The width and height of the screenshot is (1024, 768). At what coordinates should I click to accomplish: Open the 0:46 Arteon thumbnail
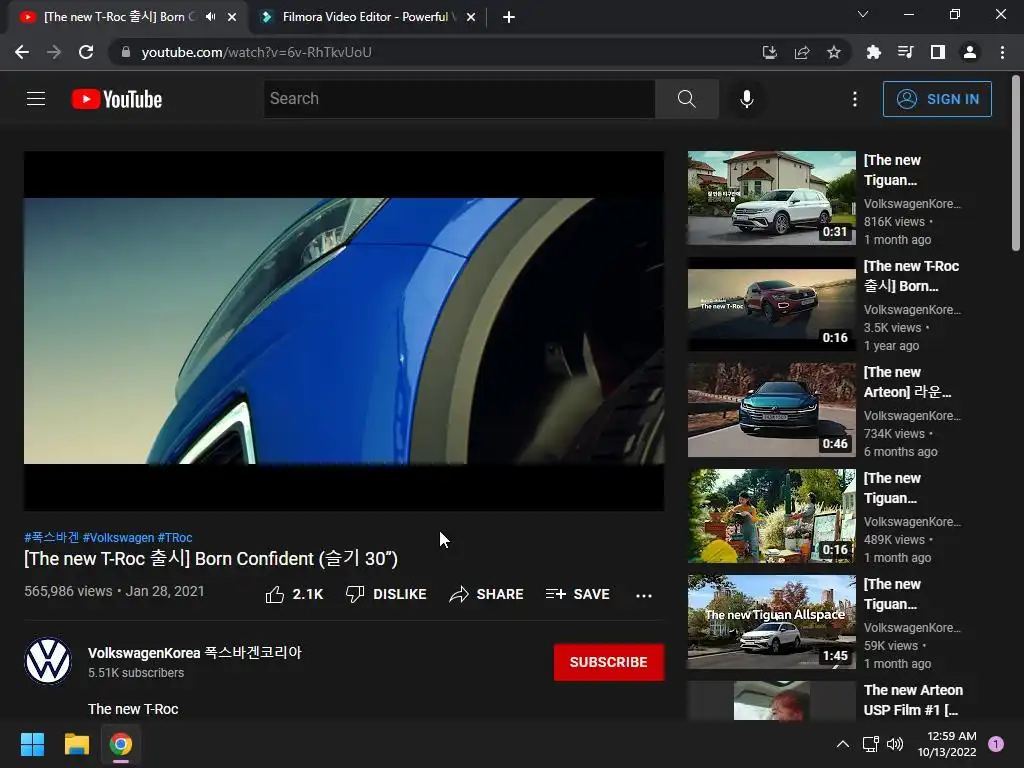(x=771, y=409)
